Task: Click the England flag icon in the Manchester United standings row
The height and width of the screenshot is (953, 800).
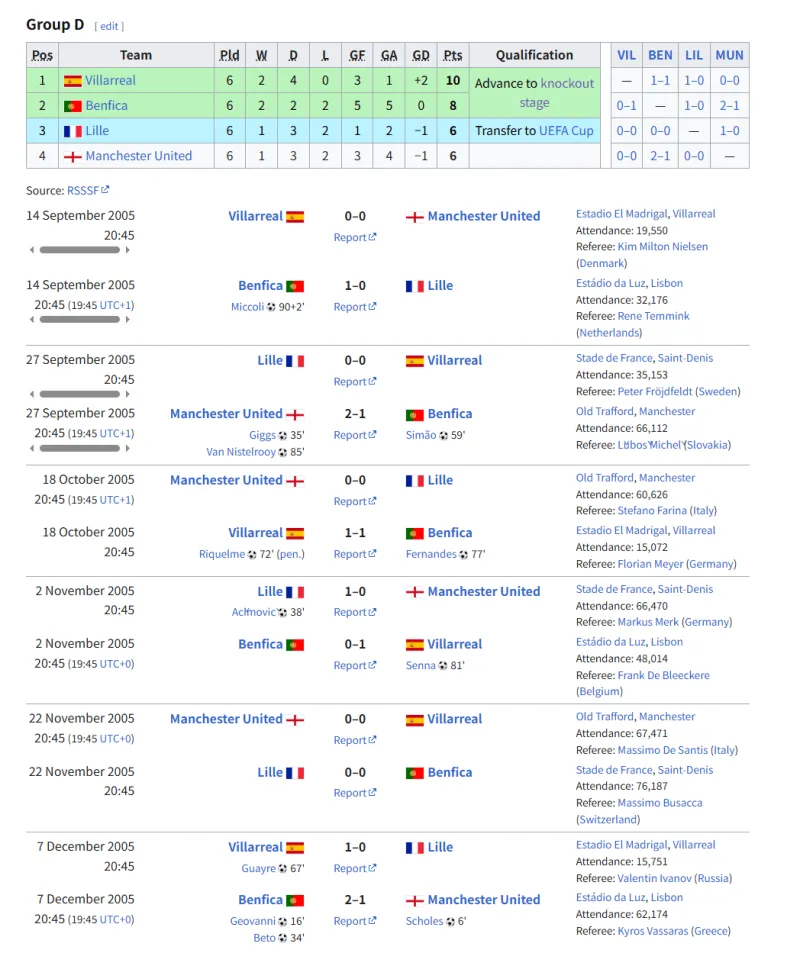Action: [x=73, y=157]
